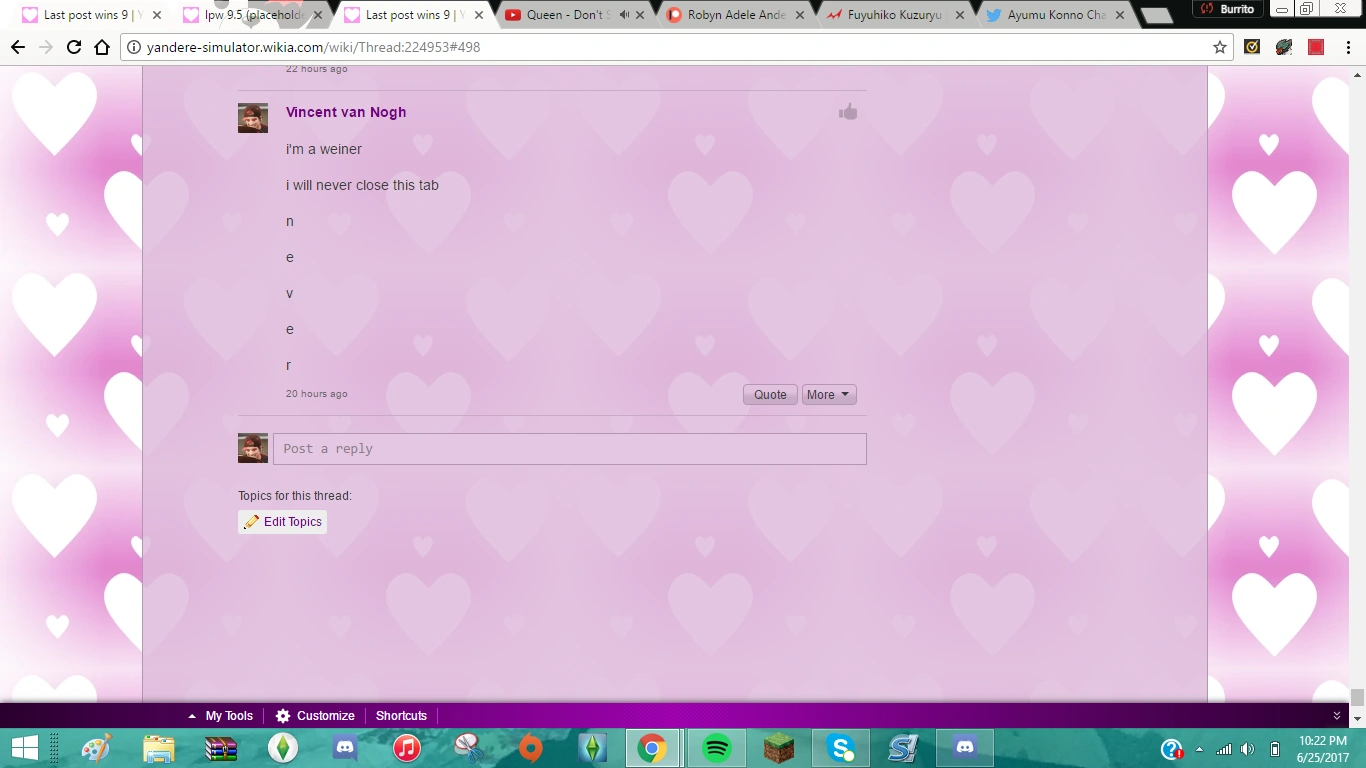This screenshot has height=768, width=1366.
Task: Go to the browser home page icon
Action: tap(102, 47)
